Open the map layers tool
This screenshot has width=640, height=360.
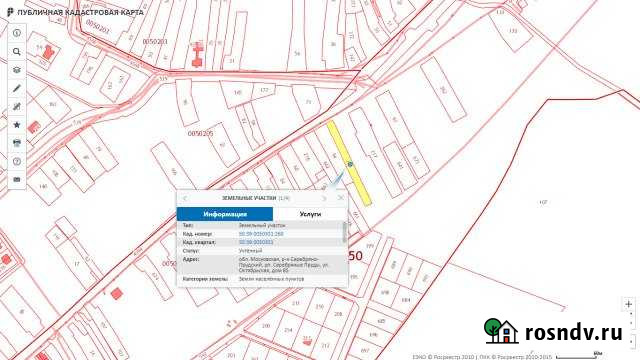17,70
